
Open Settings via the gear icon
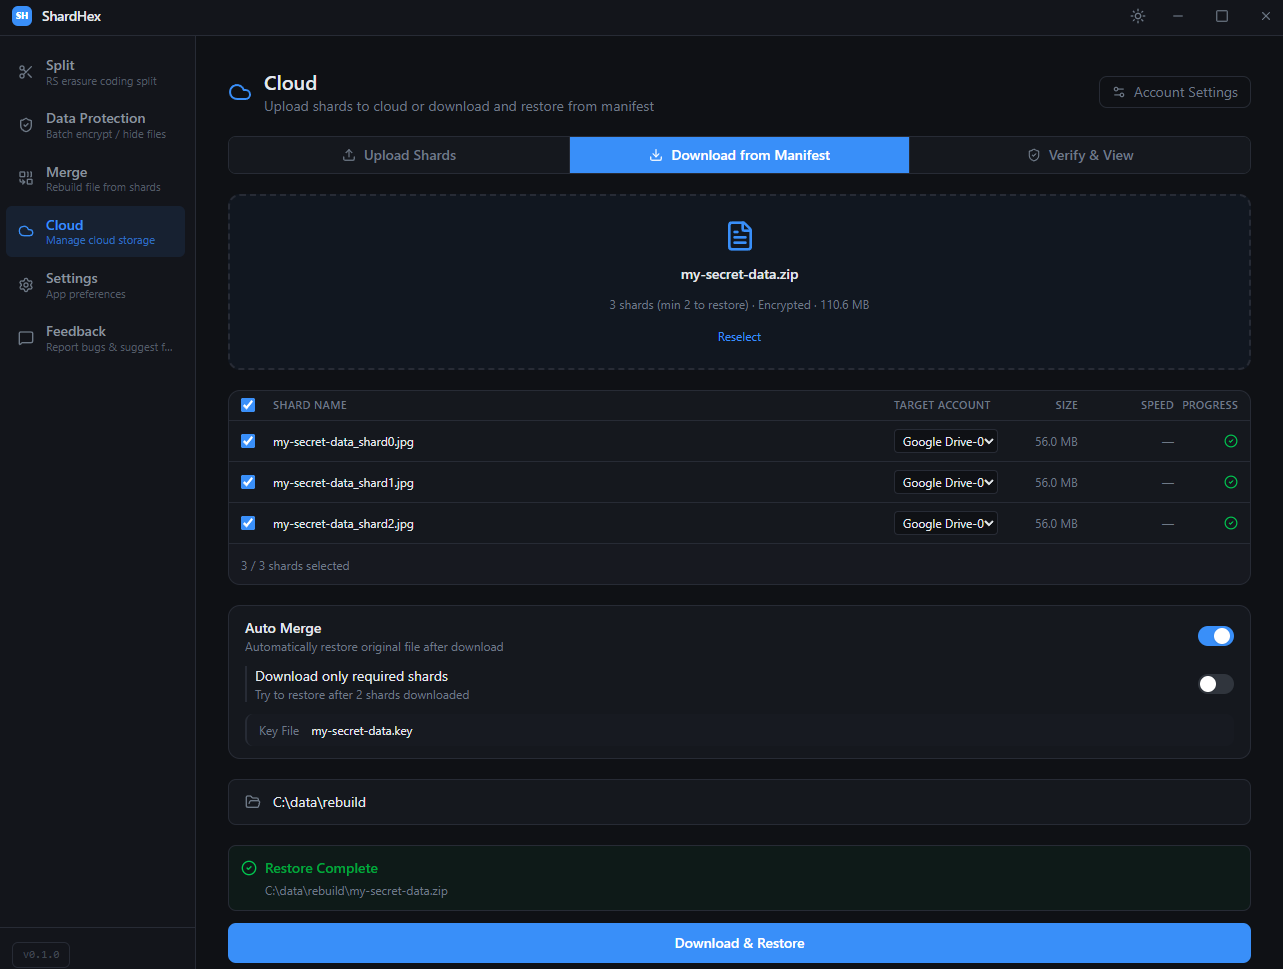click(25, 284)
